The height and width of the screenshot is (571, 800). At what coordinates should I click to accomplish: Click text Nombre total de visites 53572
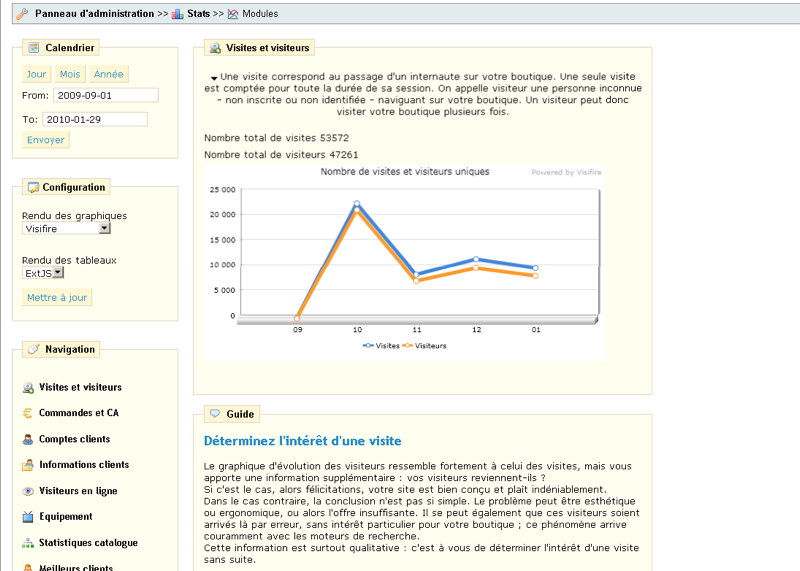277,138
